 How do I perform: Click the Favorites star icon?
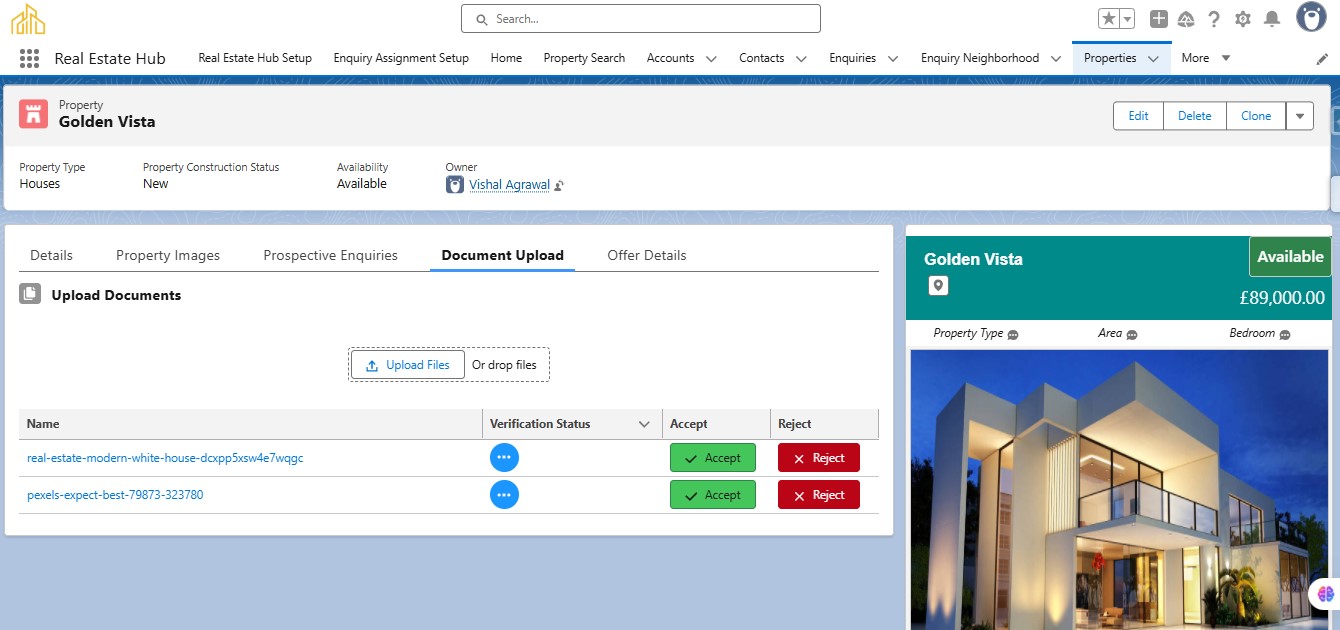(1108, 19)
